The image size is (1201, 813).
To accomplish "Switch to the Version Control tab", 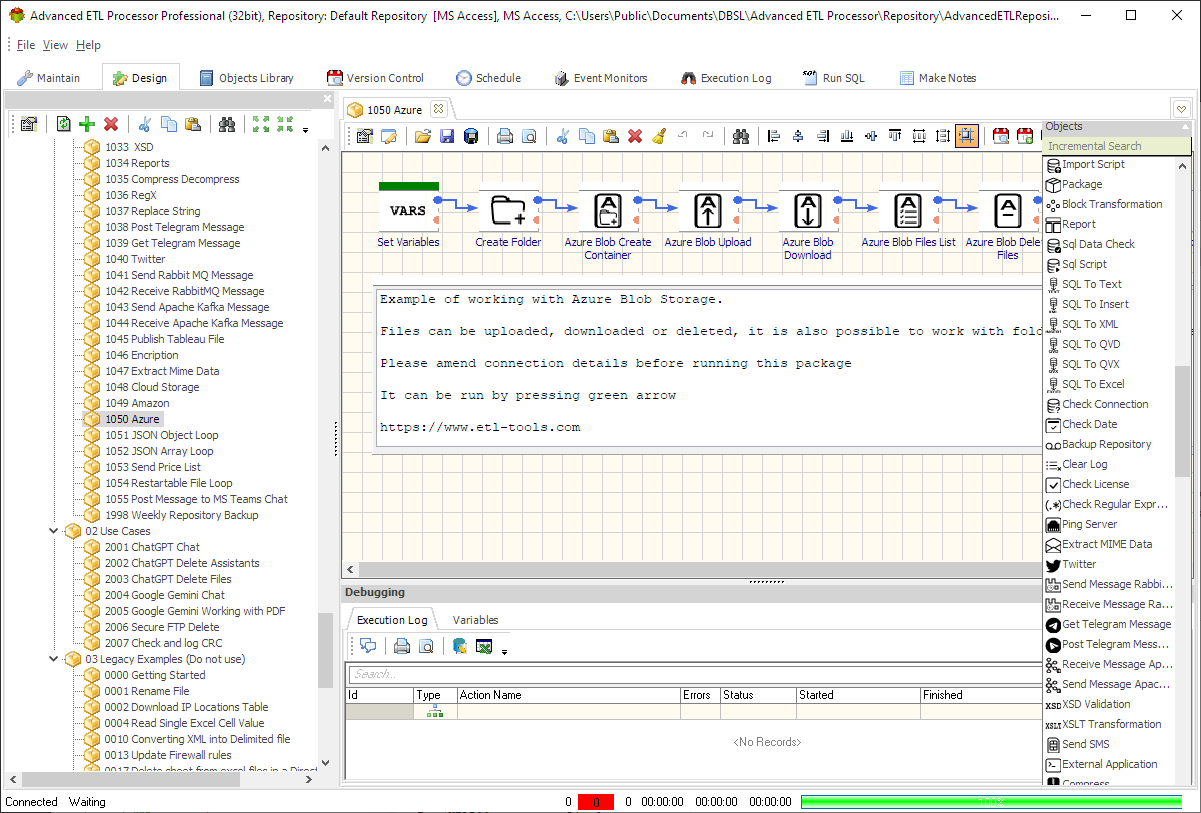I will [x=375, y=78].
